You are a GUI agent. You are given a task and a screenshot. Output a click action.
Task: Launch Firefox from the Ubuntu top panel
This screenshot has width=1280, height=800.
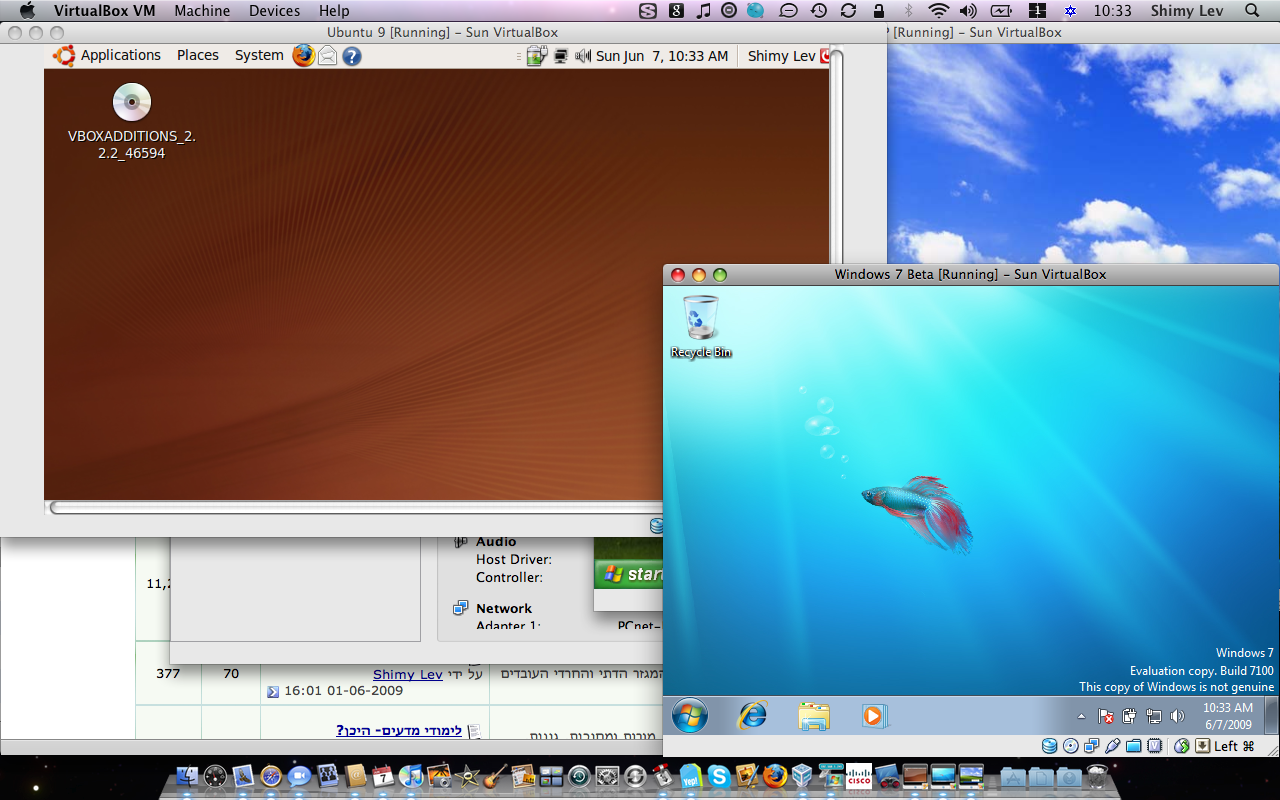pyautogui.click(x=303, y=56)
